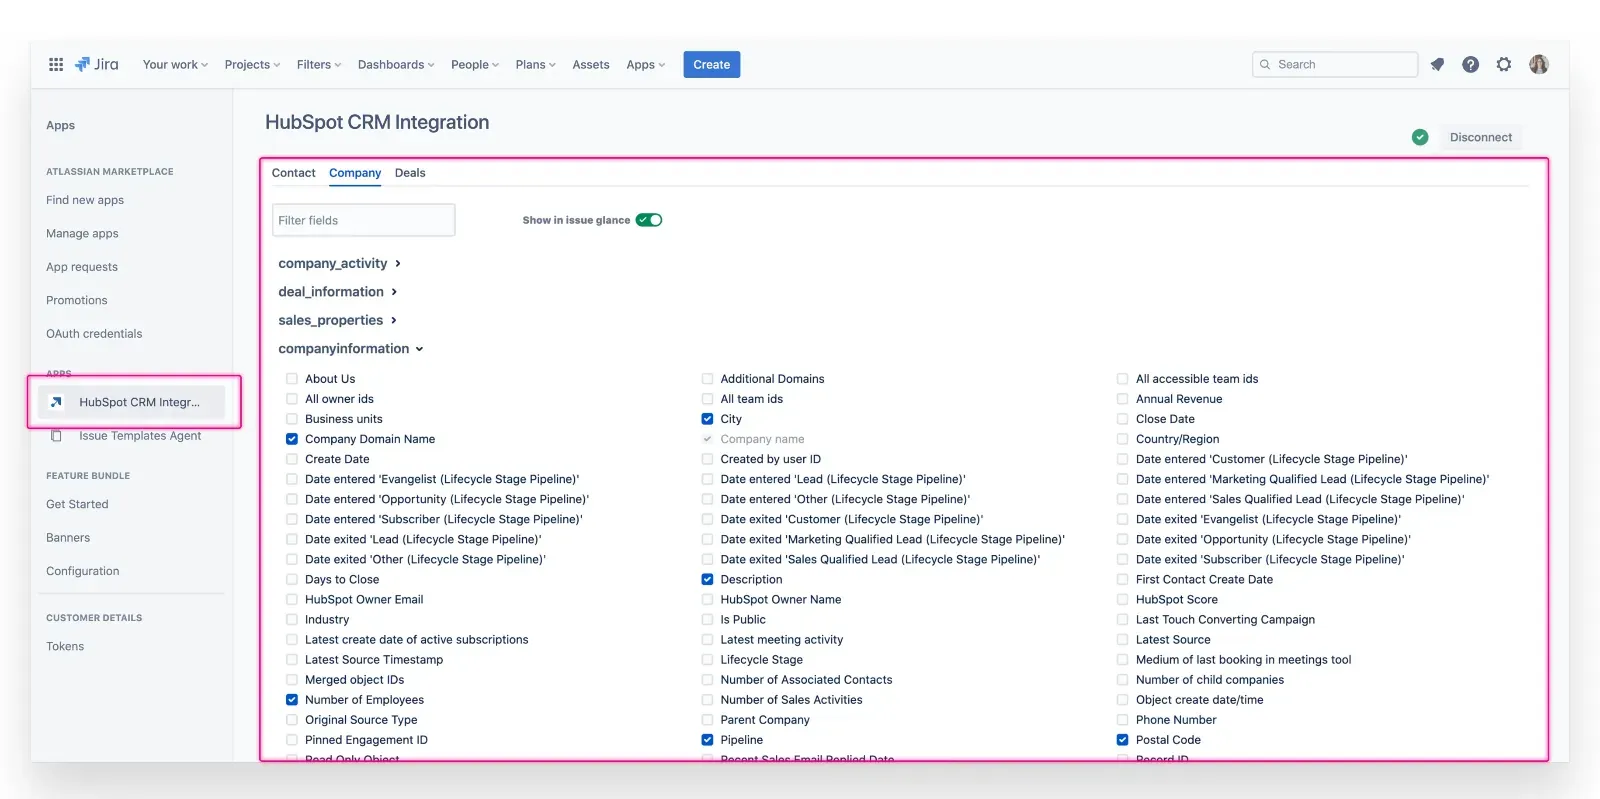Click the blue Create button
Viewport: 1600px width, 799px height.
point(711,64)
